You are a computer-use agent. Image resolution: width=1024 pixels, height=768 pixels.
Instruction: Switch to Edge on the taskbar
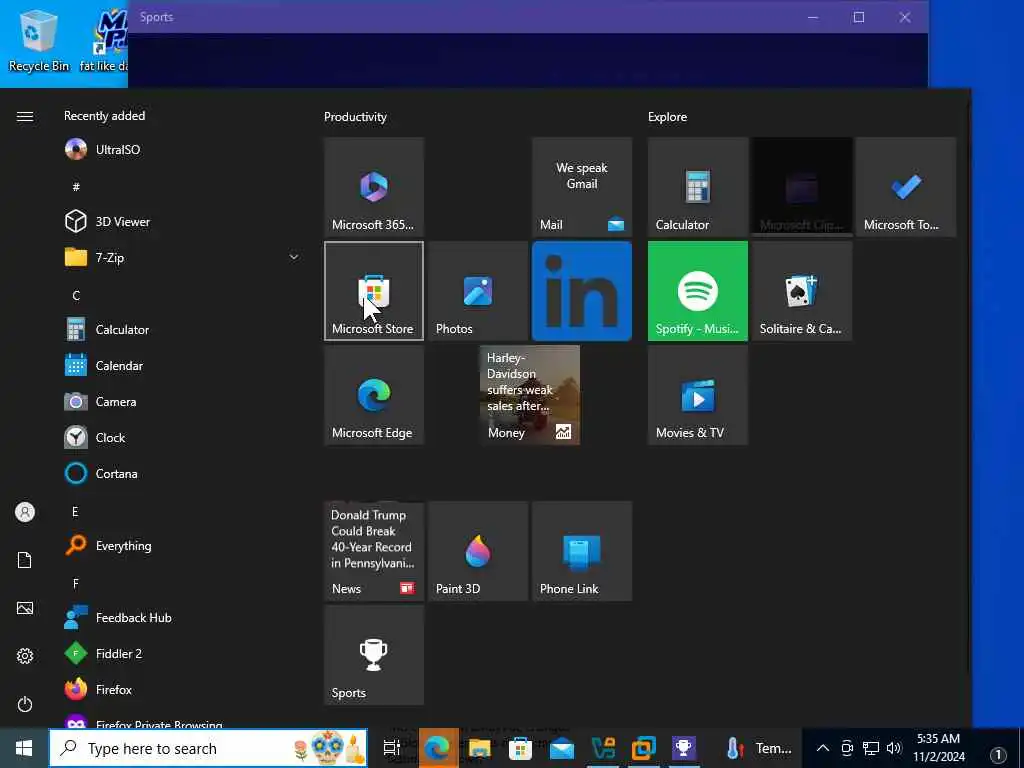point(437,748)
